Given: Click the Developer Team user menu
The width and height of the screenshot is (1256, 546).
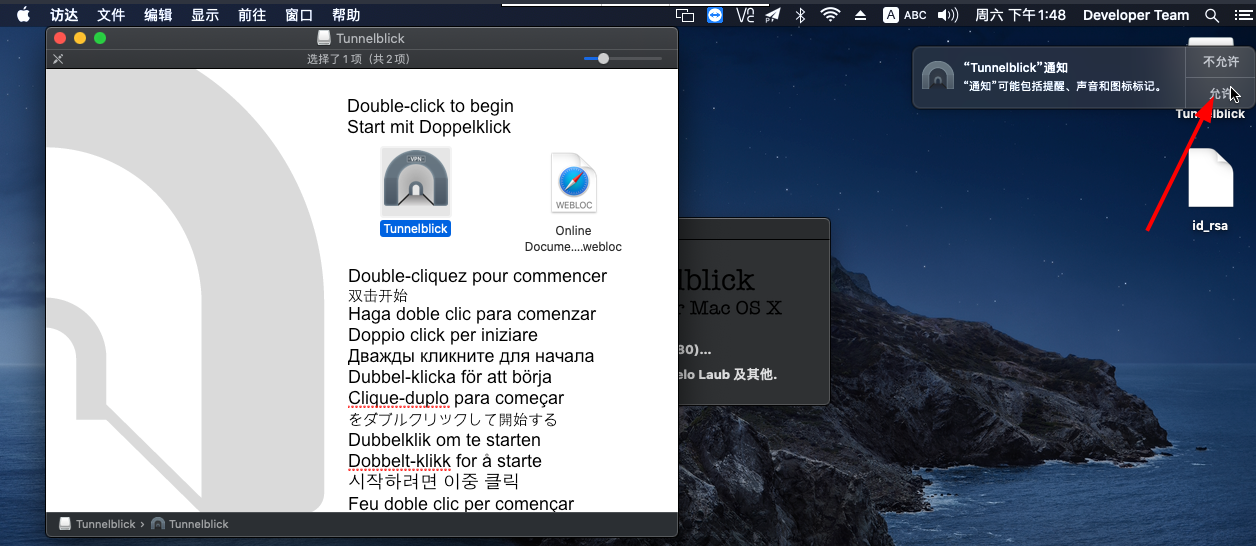Looking at the screenshot, I should tap(1136, 15).
